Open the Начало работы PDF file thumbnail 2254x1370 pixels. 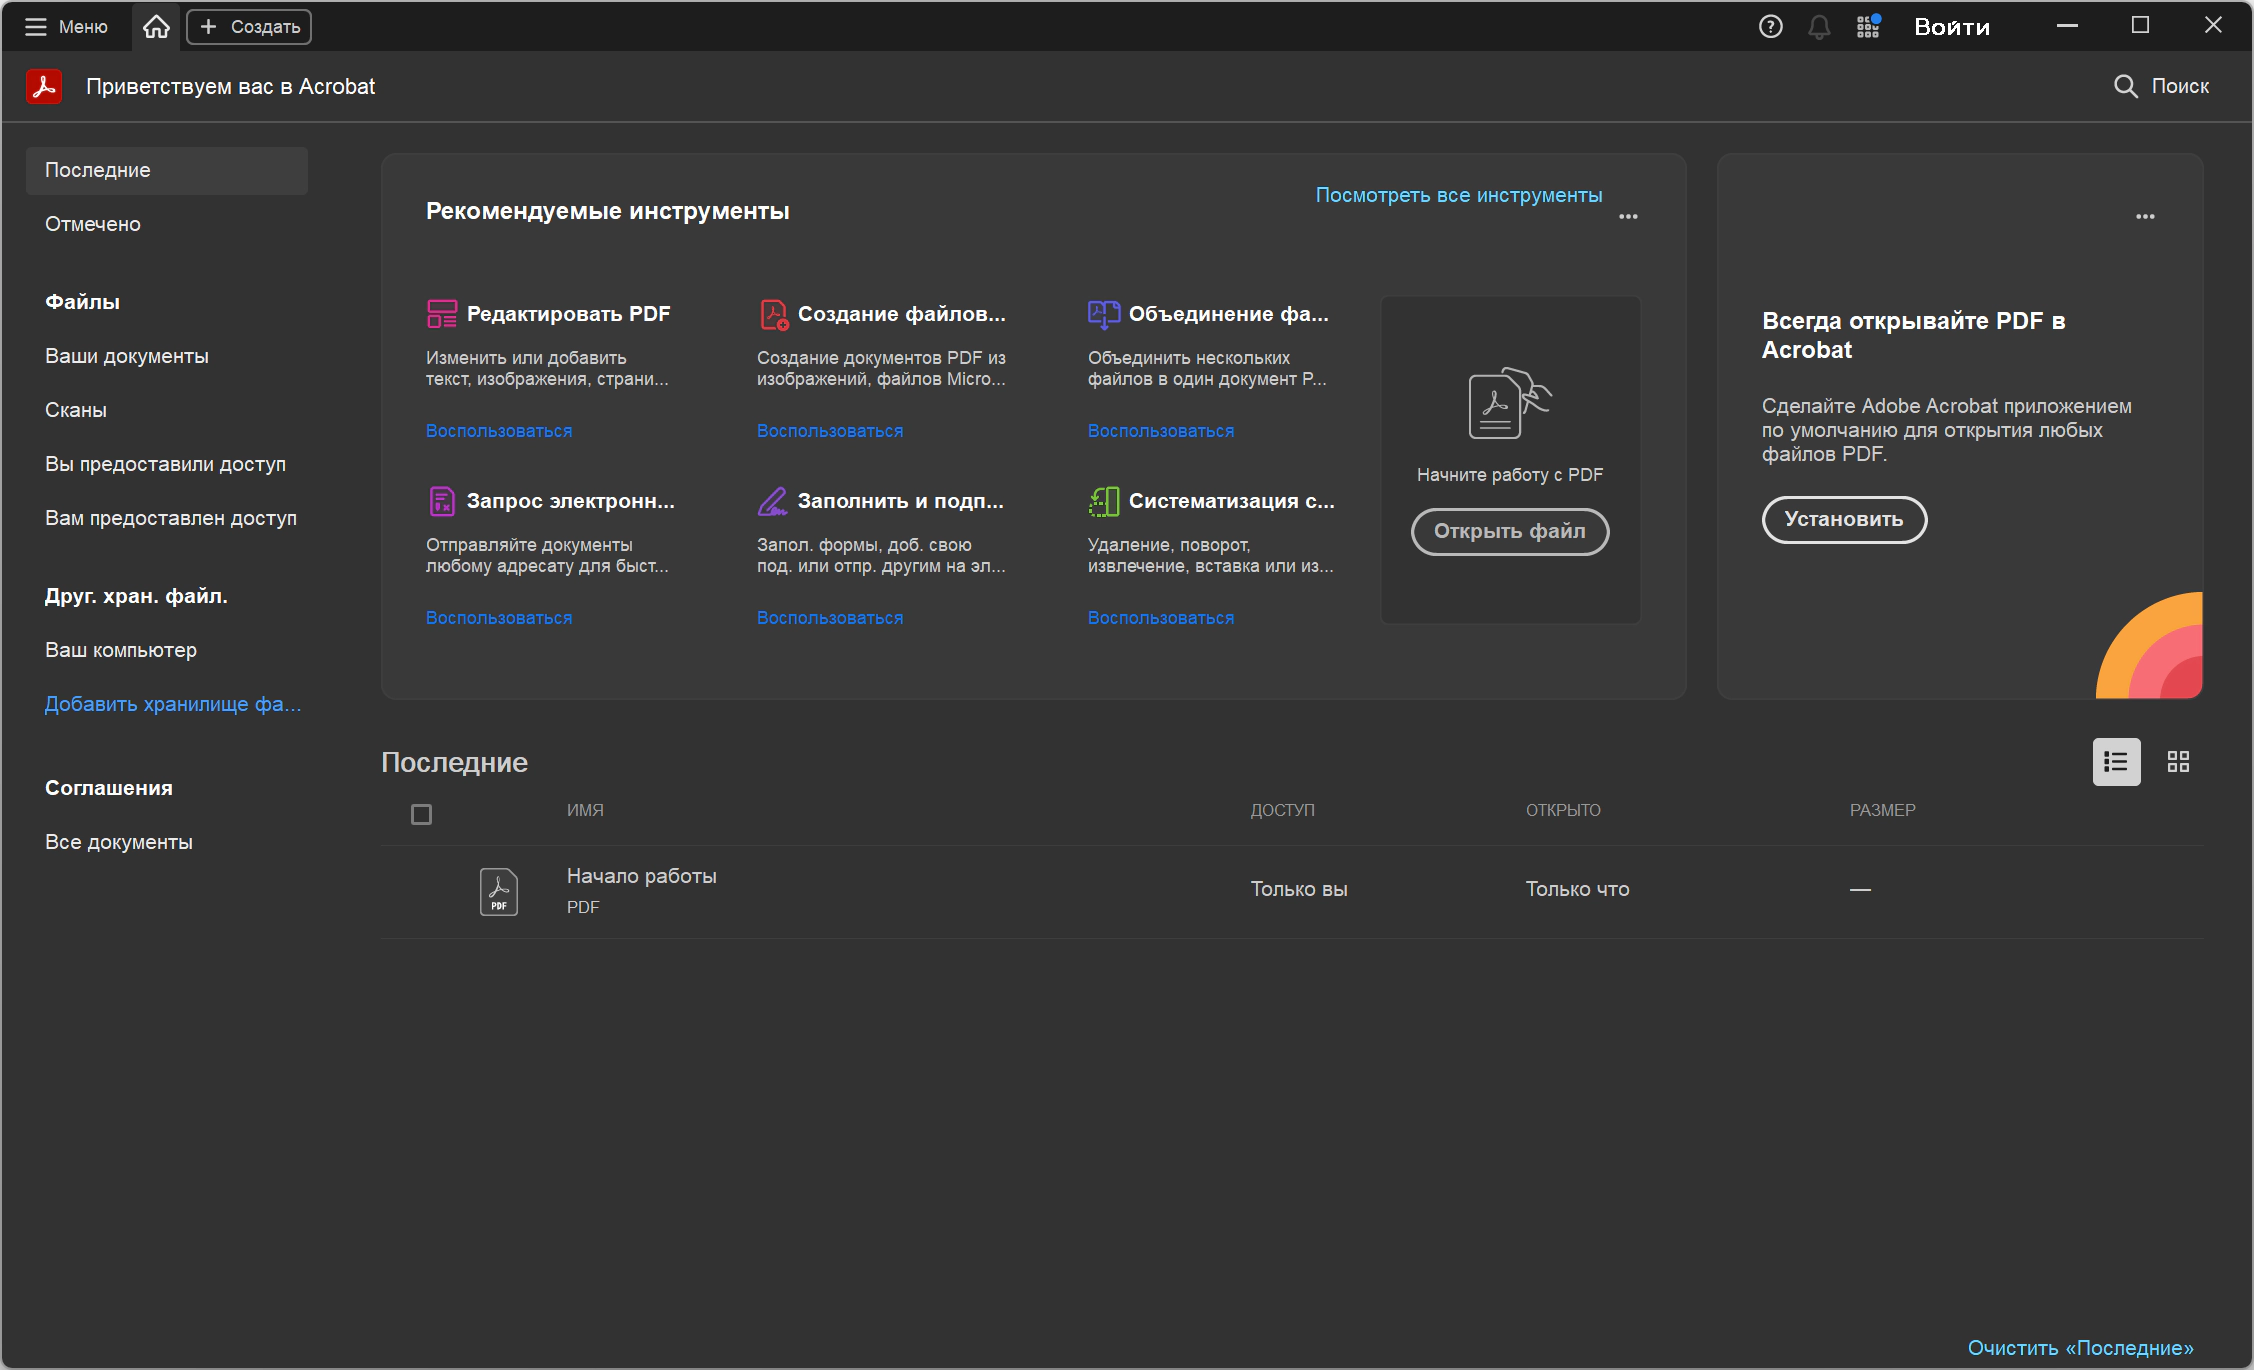498,891
